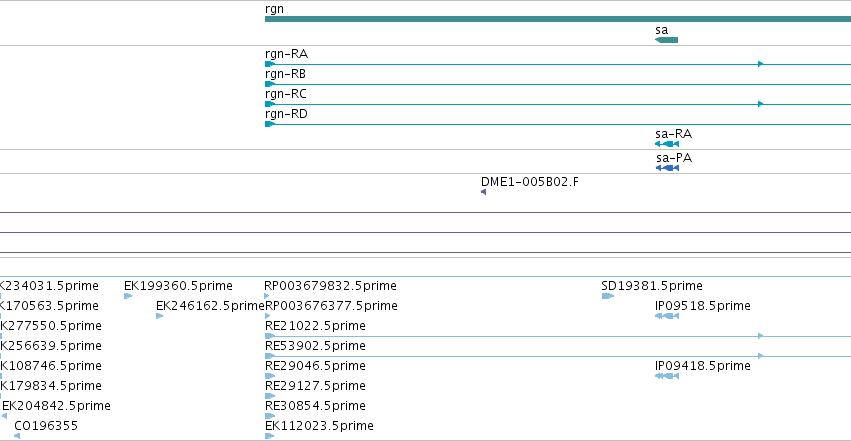Select the K179834.5prime label
Screen dimensions: 851x441
click(50, 386)
